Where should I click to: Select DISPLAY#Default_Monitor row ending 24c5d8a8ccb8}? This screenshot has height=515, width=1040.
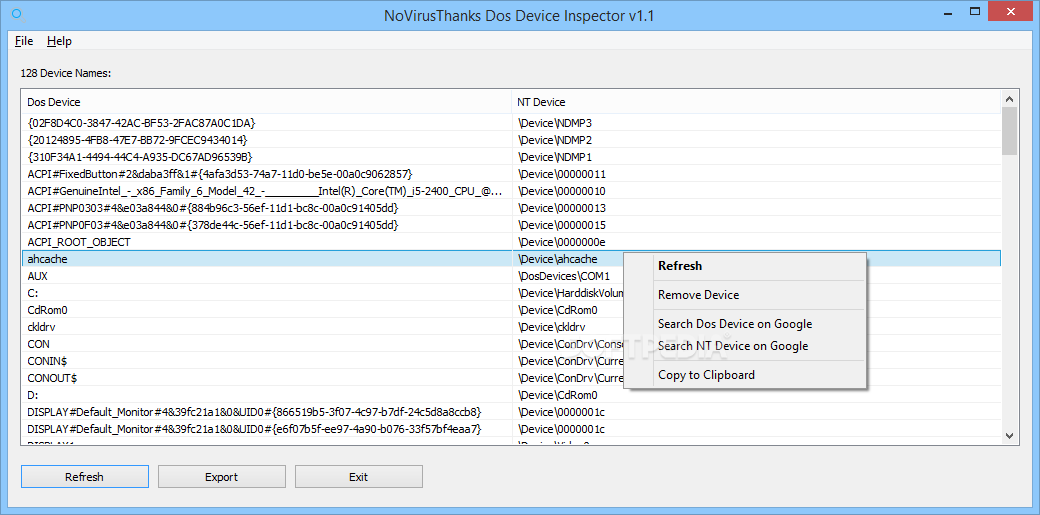point(511,412)
